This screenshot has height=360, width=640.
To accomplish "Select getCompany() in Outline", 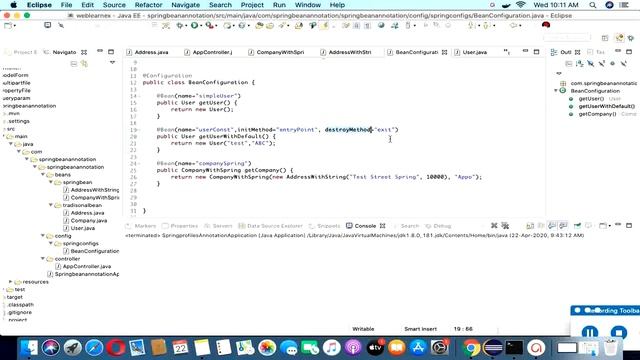I will point(597,114).
